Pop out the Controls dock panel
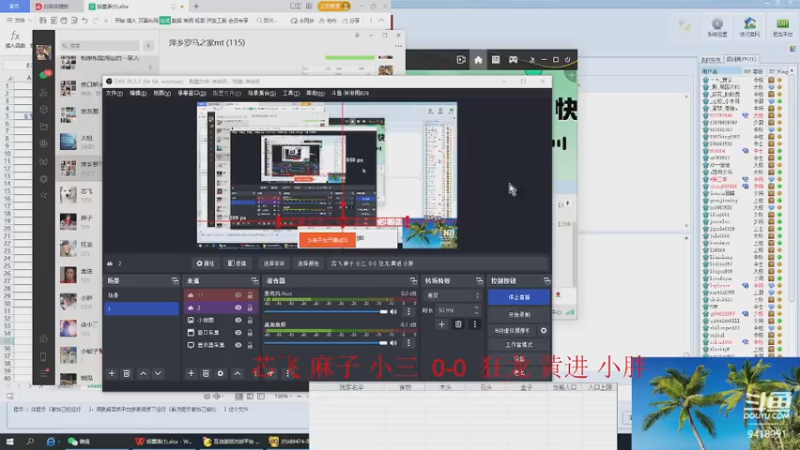Image resolution: width=800 pixels, height=450 pixels. [546, 281]
